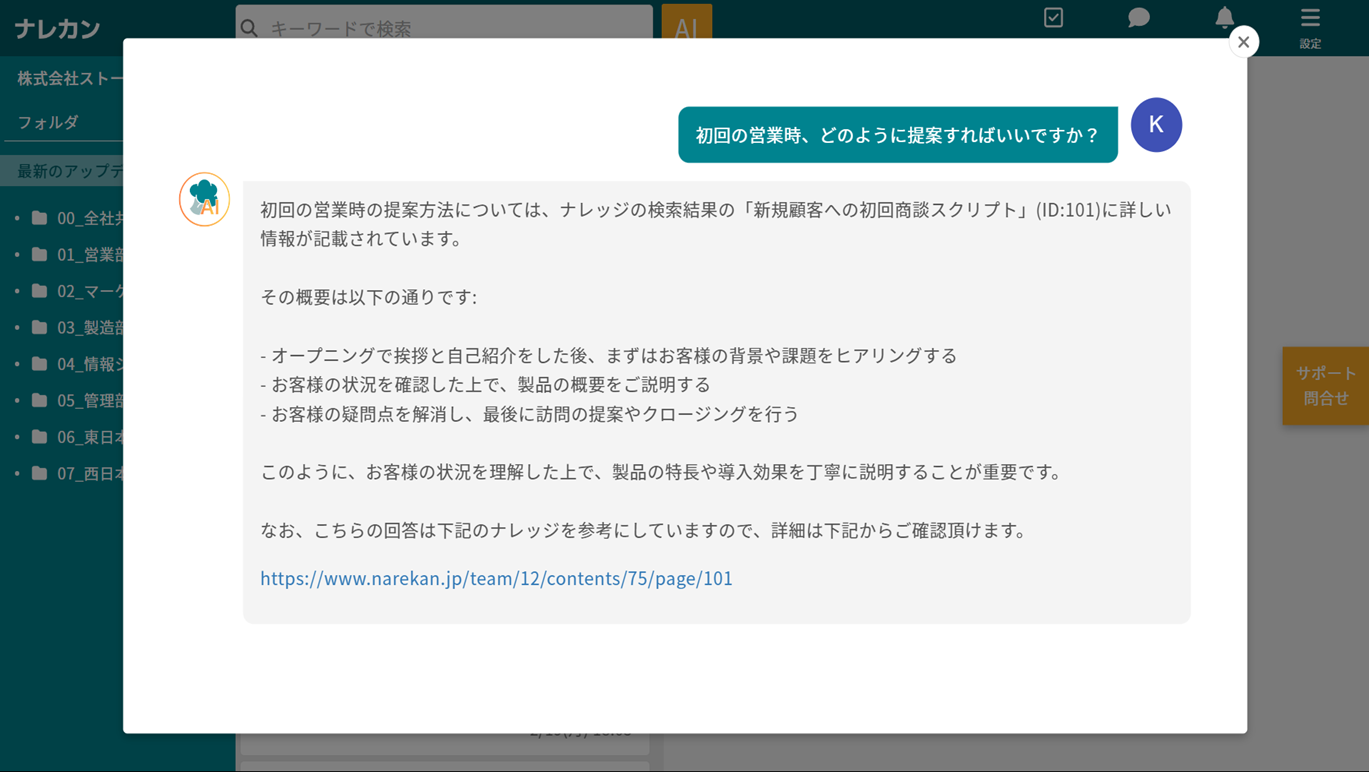
Task: Open the notifications bell icon
Action: 1224,17
